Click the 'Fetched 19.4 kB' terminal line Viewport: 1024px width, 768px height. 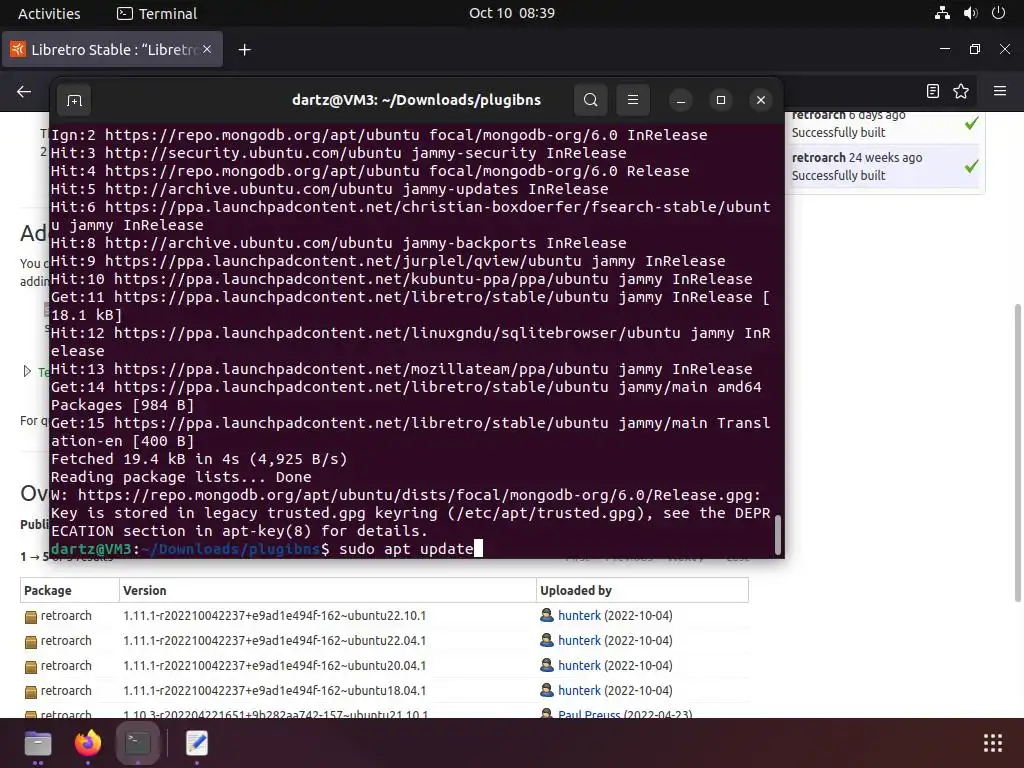tap(199, 459)
